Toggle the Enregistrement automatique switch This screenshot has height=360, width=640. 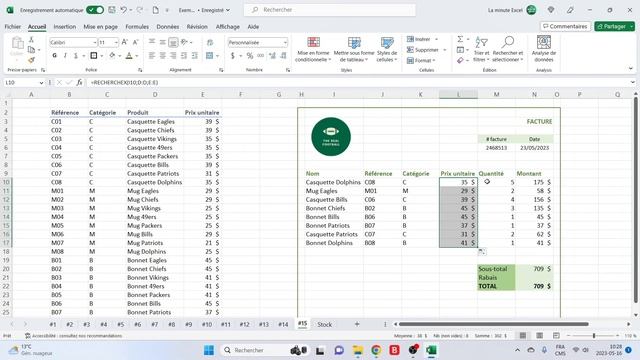95,10
